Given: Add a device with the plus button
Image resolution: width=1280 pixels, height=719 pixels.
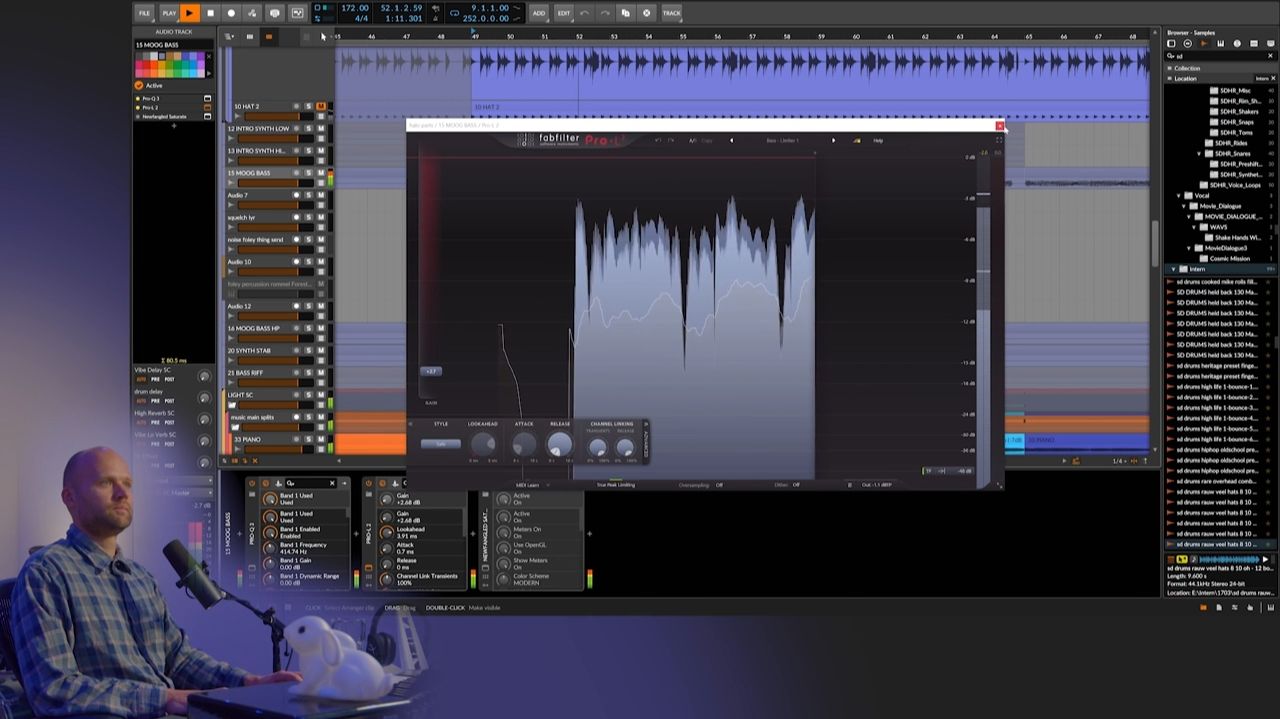Looking at the screenshot, I should [x=173, y=126].
